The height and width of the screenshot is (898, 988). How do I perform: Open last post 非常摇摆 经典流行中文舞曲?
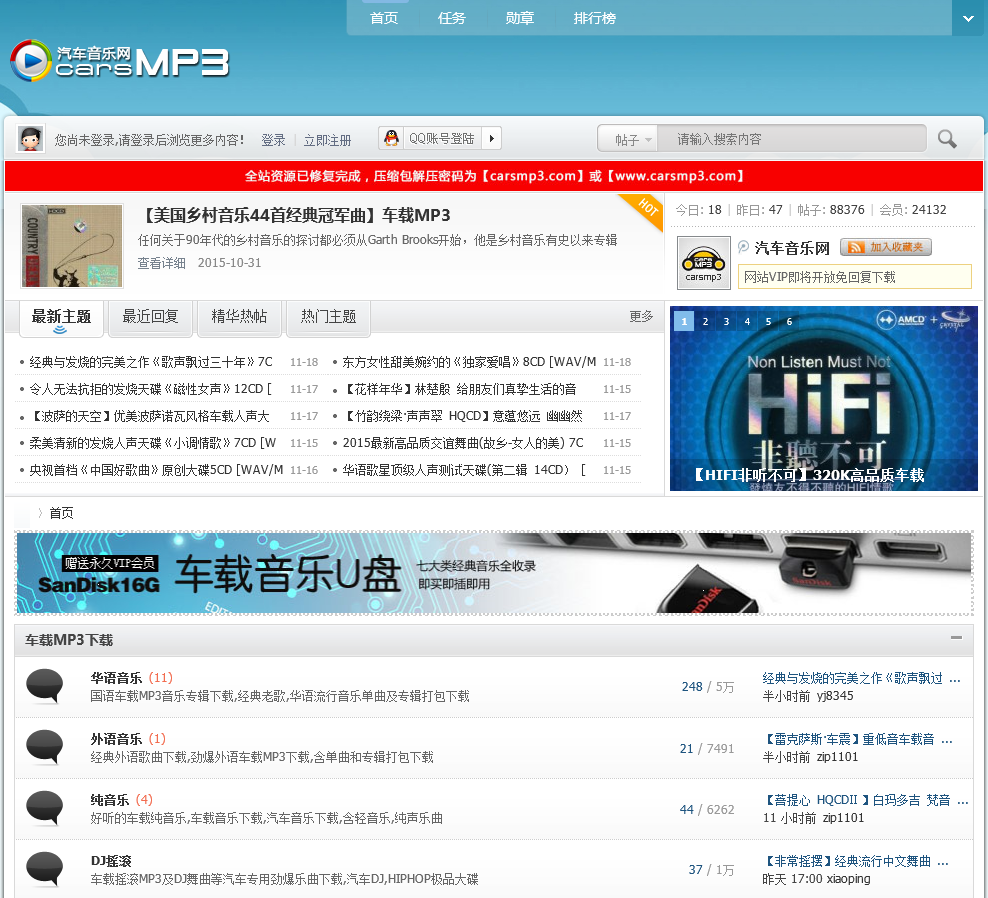coord(855,861)
